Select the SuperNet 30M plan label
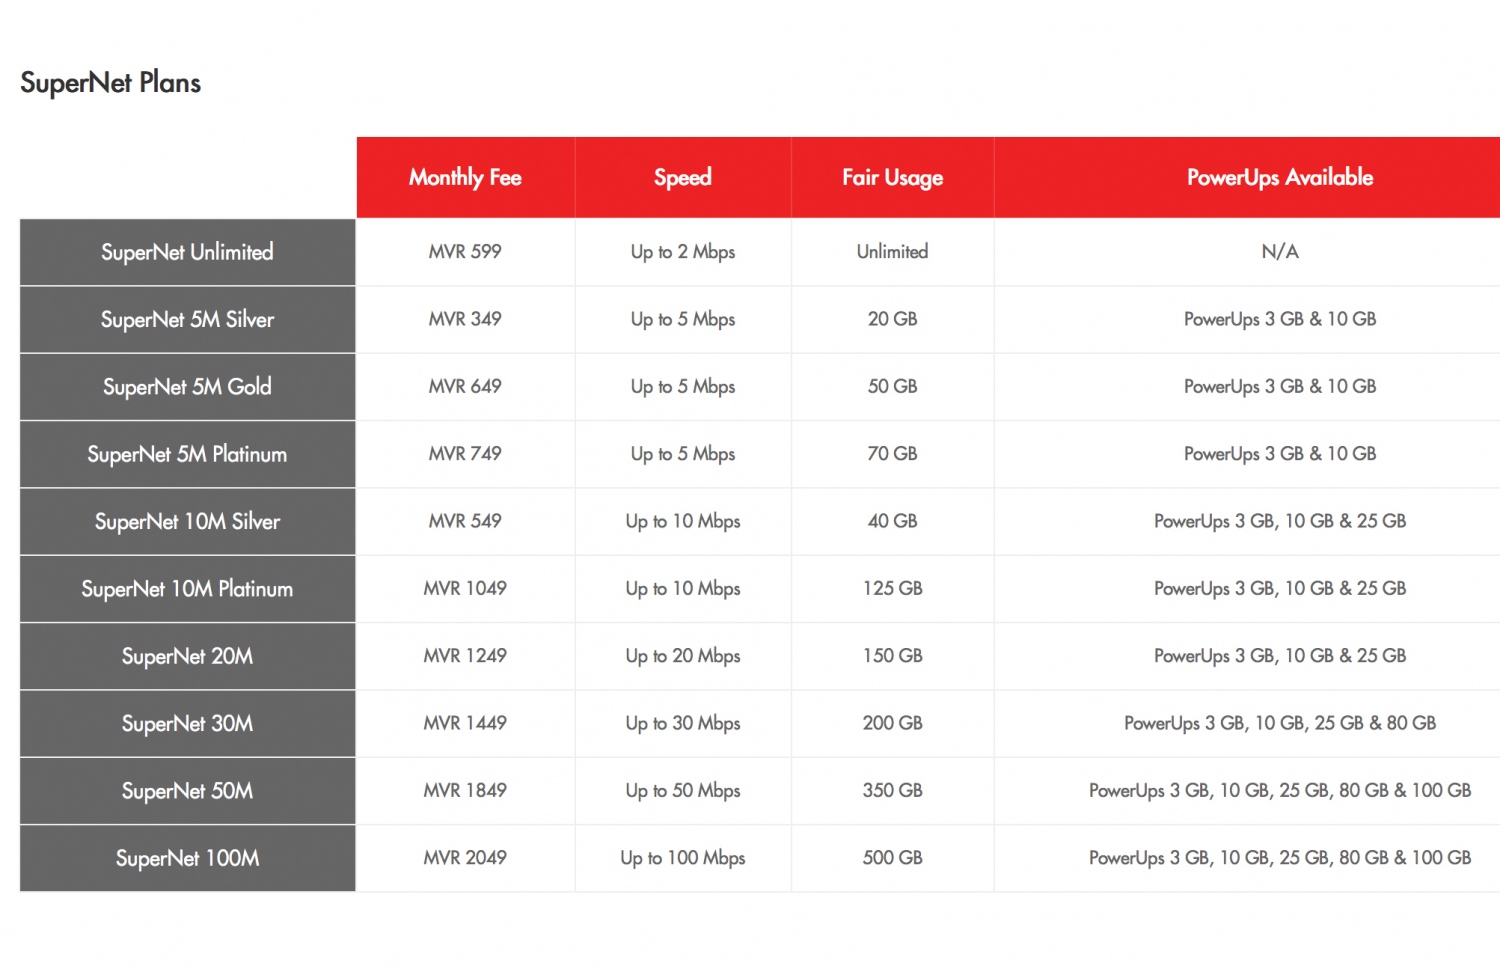Screen dimensions: 1500x969 (x=187, y=724)
